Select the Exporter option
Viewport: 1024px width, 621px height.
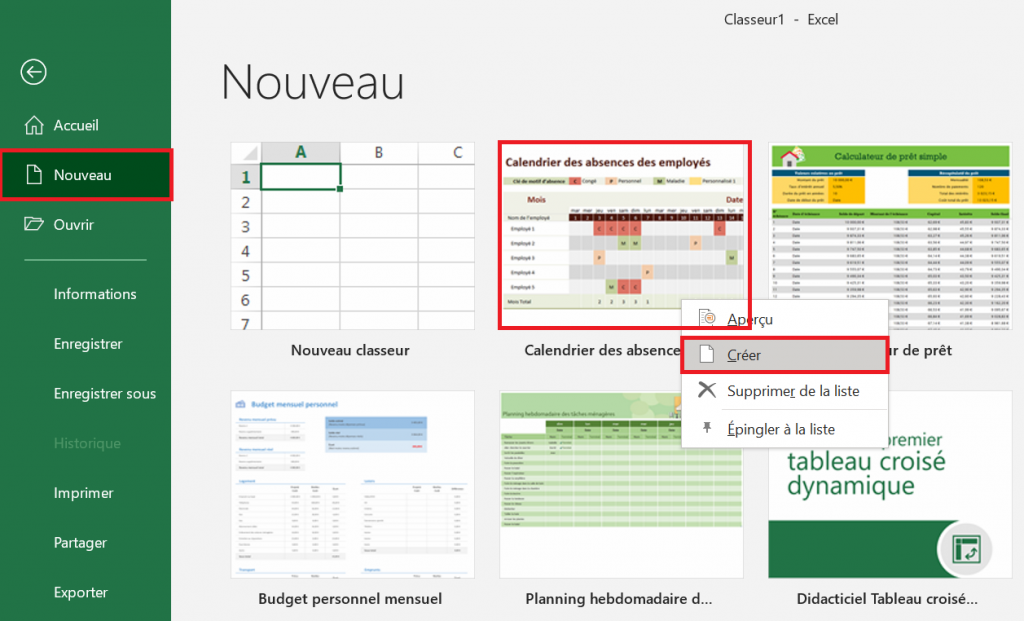coord(84,593)
